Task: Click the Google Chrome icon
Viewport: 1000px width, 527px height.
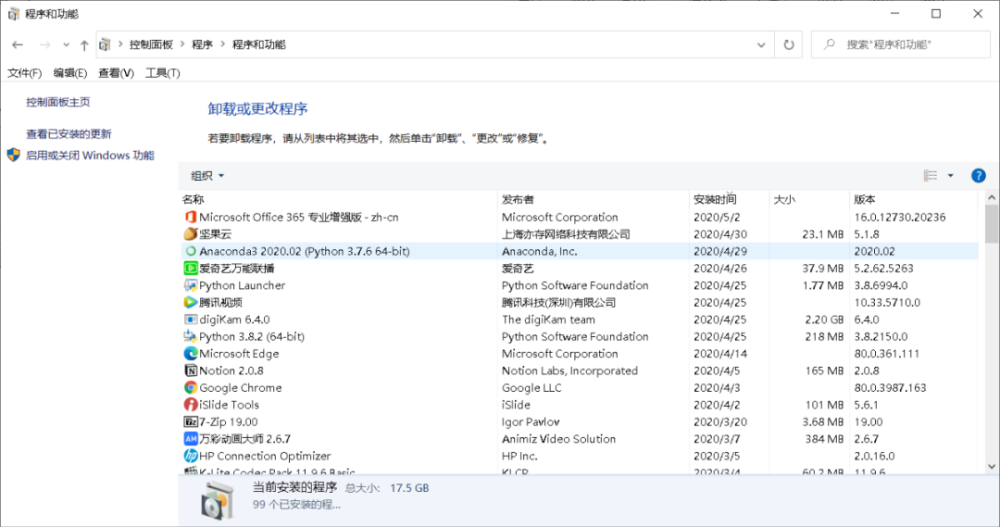Action: tap(190, 387)
